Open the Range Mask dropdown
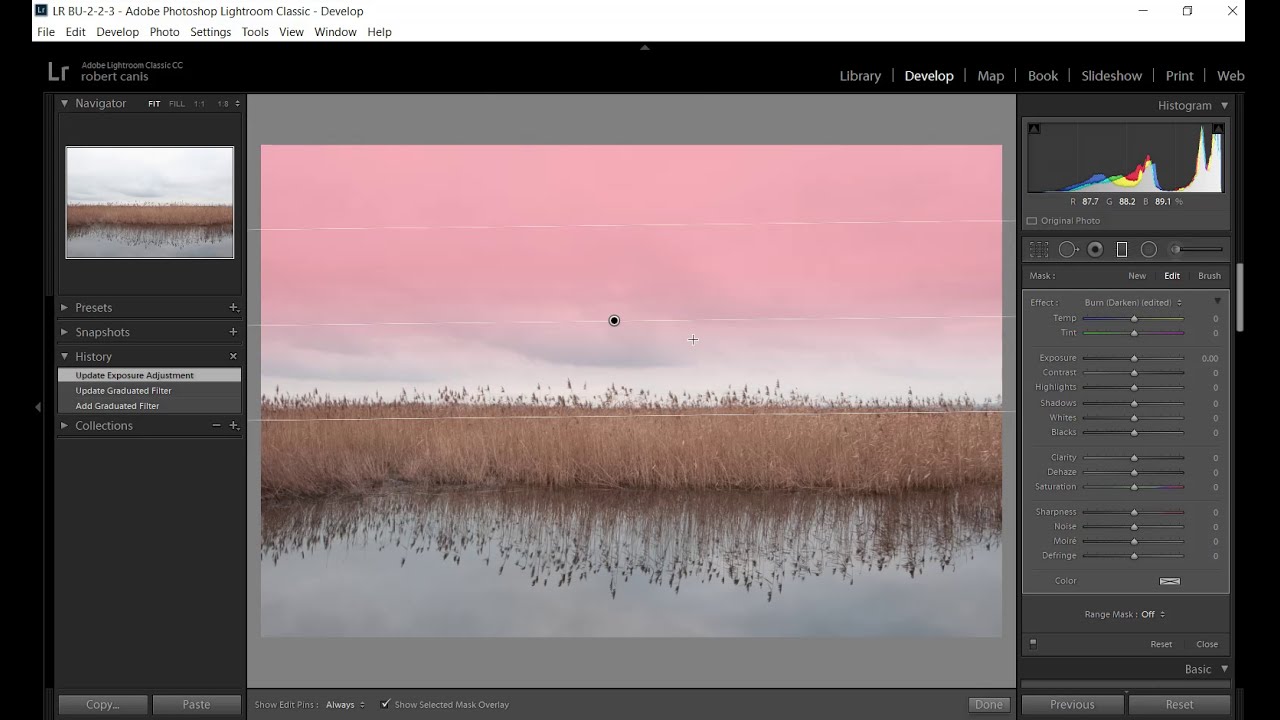 (1153, 615)
